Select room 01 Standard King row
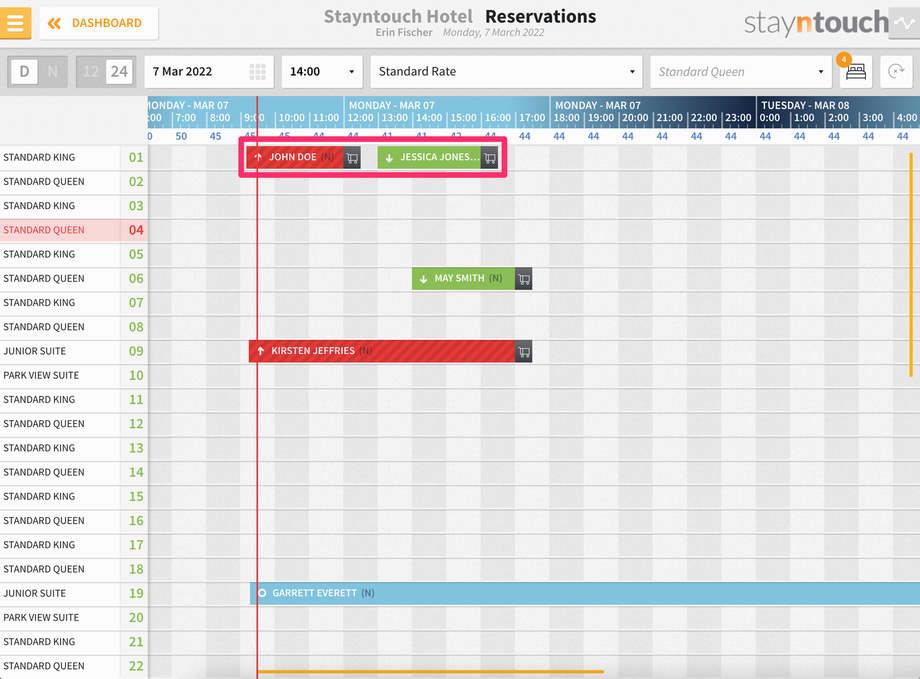The width and height of the screenshot is (920, 679). tap(73, 157)
